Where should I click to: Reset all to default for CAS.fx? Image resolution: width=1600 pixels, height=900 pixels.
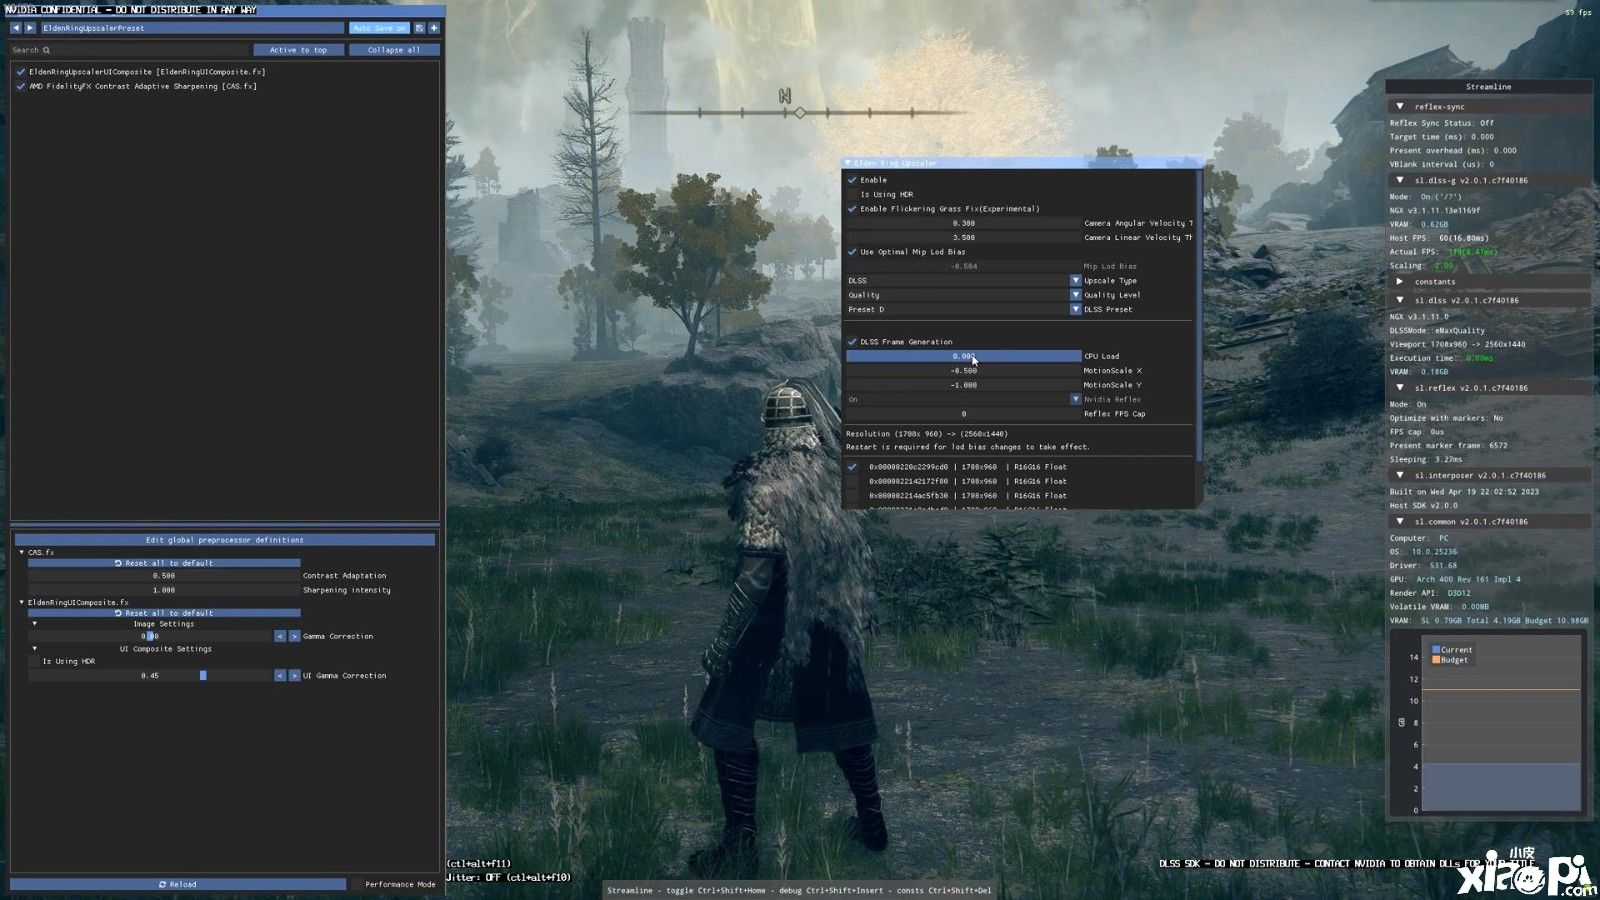pos(164,563)
